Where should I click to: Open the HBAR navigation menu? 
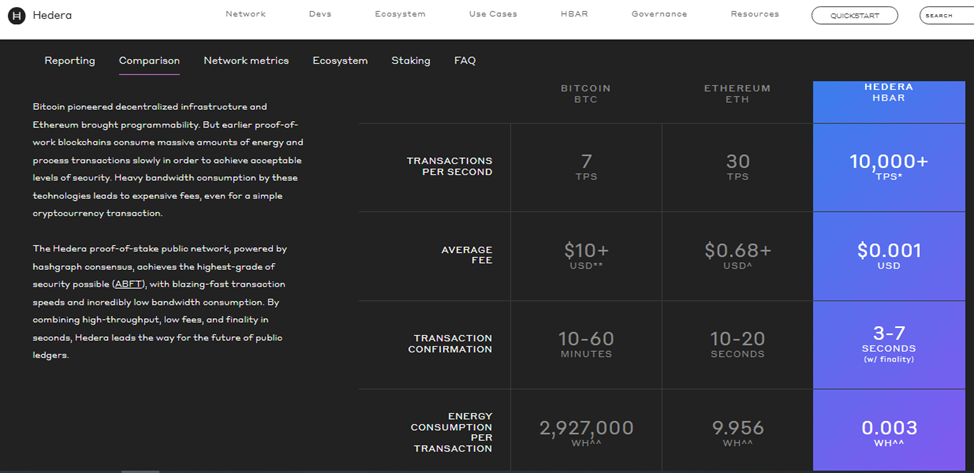(x=574, y=14)
